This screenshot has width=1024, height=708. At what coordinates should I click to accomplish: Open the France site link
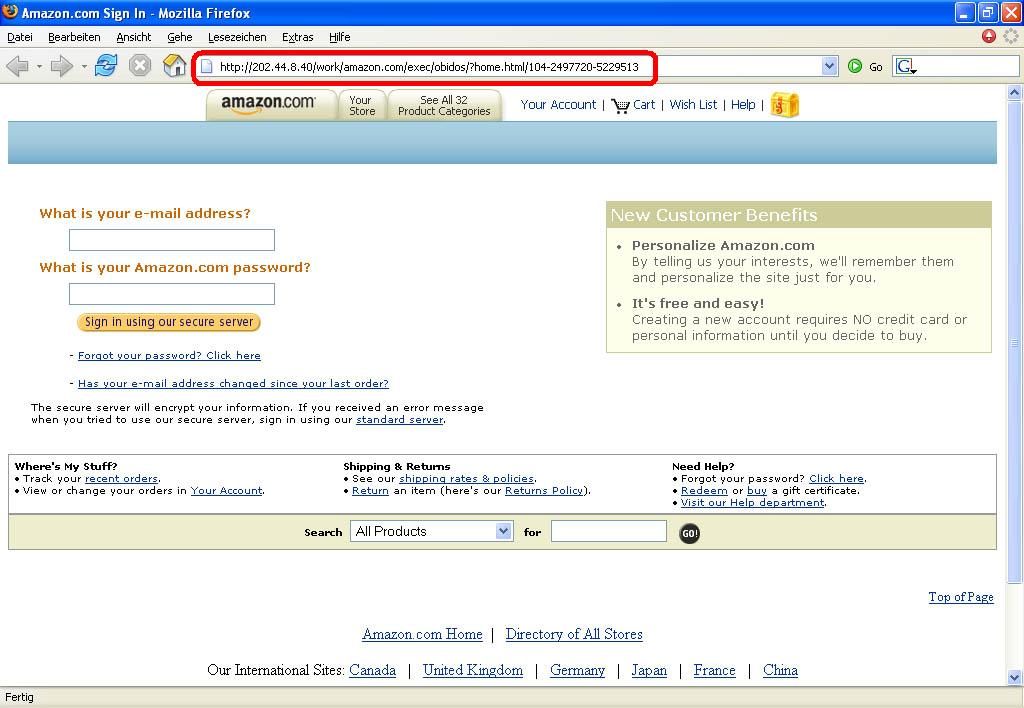tap(714, 670)
